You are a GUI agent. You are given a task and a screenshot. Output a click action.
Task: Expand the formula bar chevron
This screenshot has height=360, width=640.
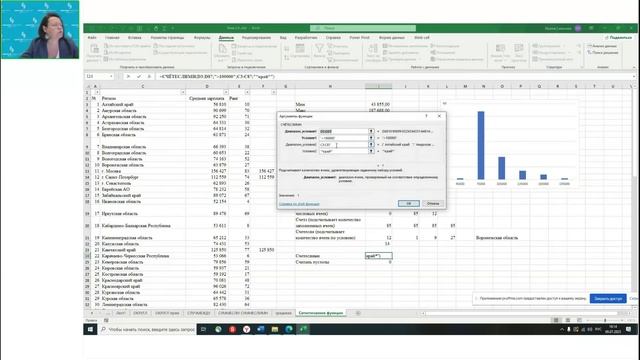tap(634, 76)
